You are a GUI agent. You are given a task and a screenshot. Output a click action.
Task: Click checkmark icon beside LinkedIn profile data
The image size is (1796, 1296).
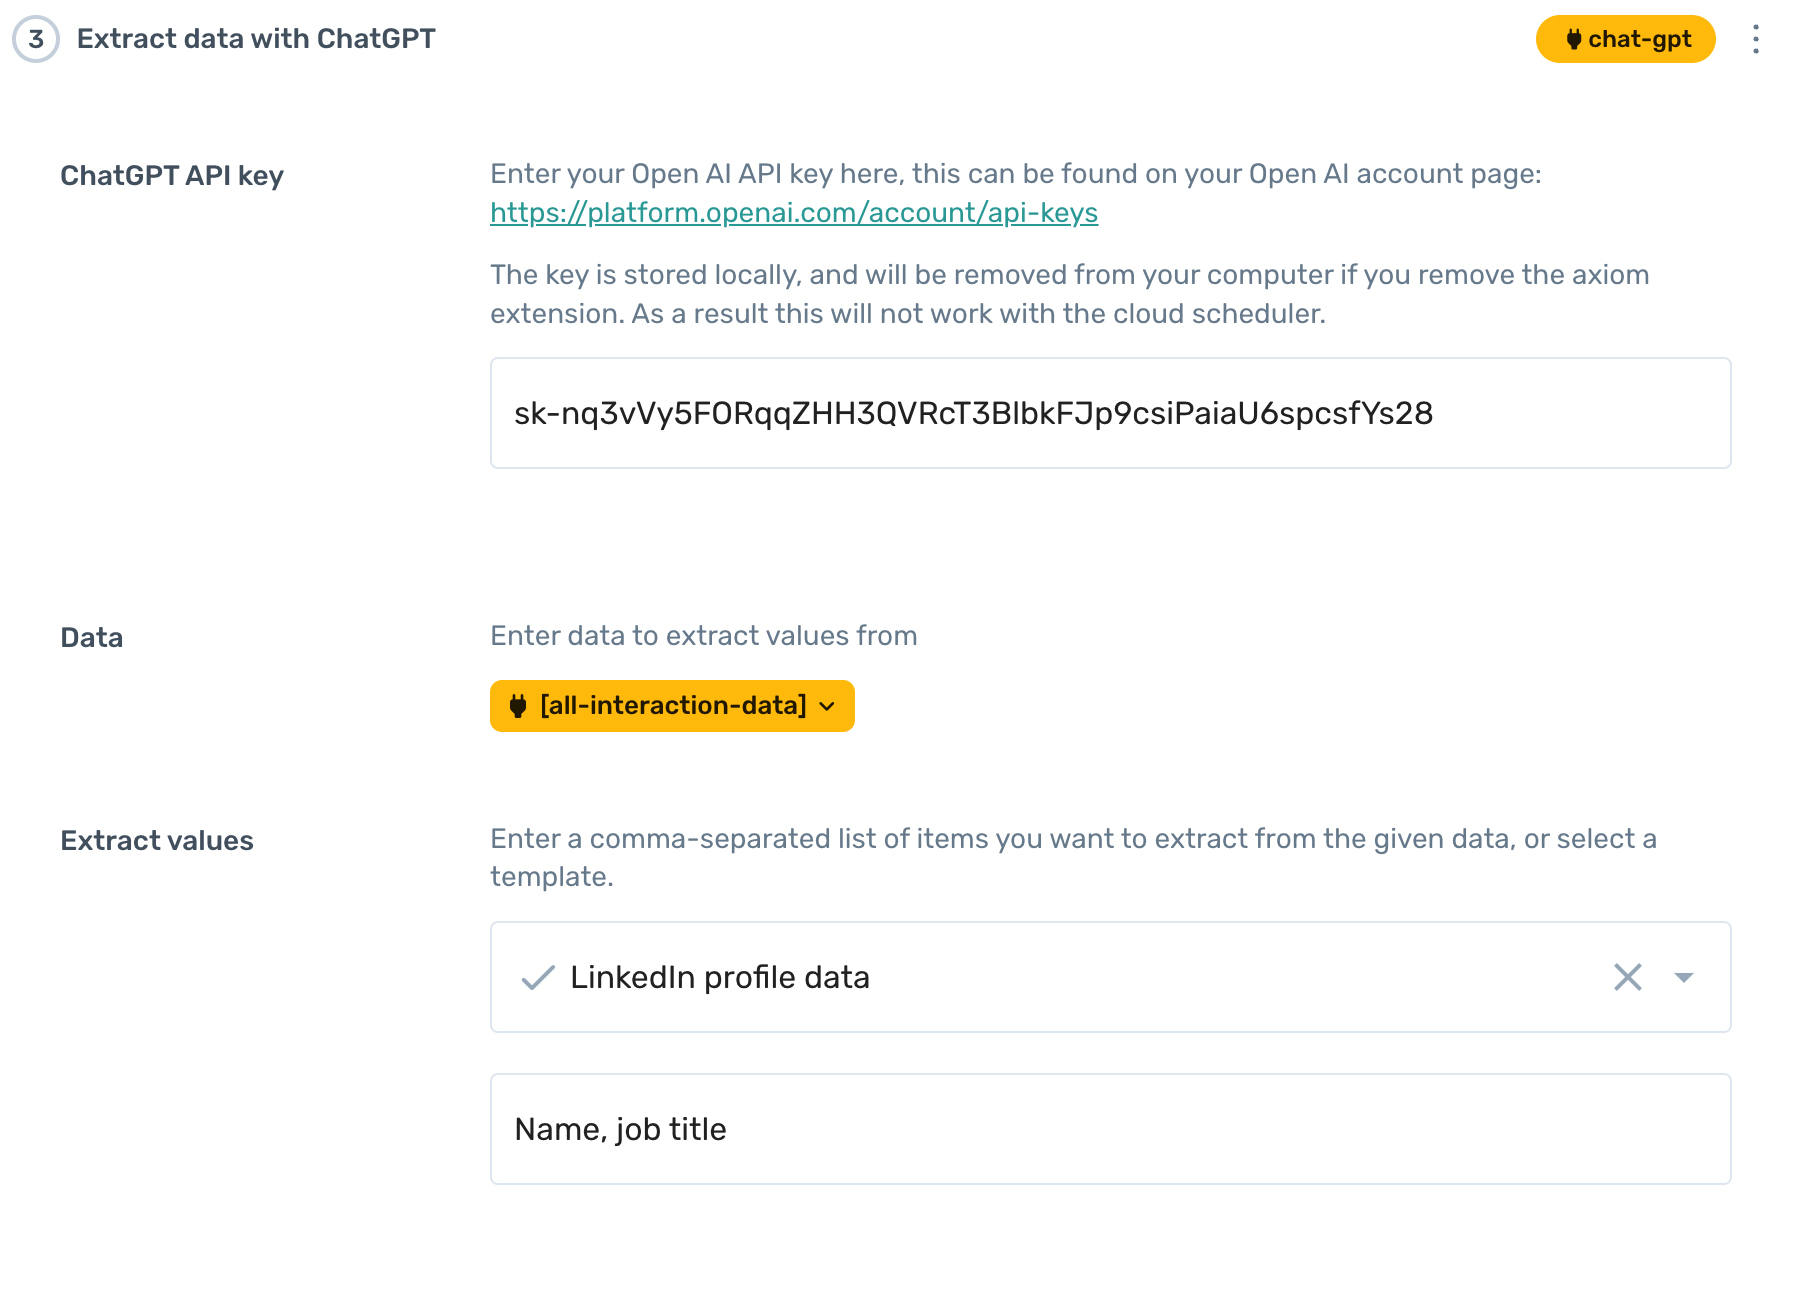click(538, 977)
